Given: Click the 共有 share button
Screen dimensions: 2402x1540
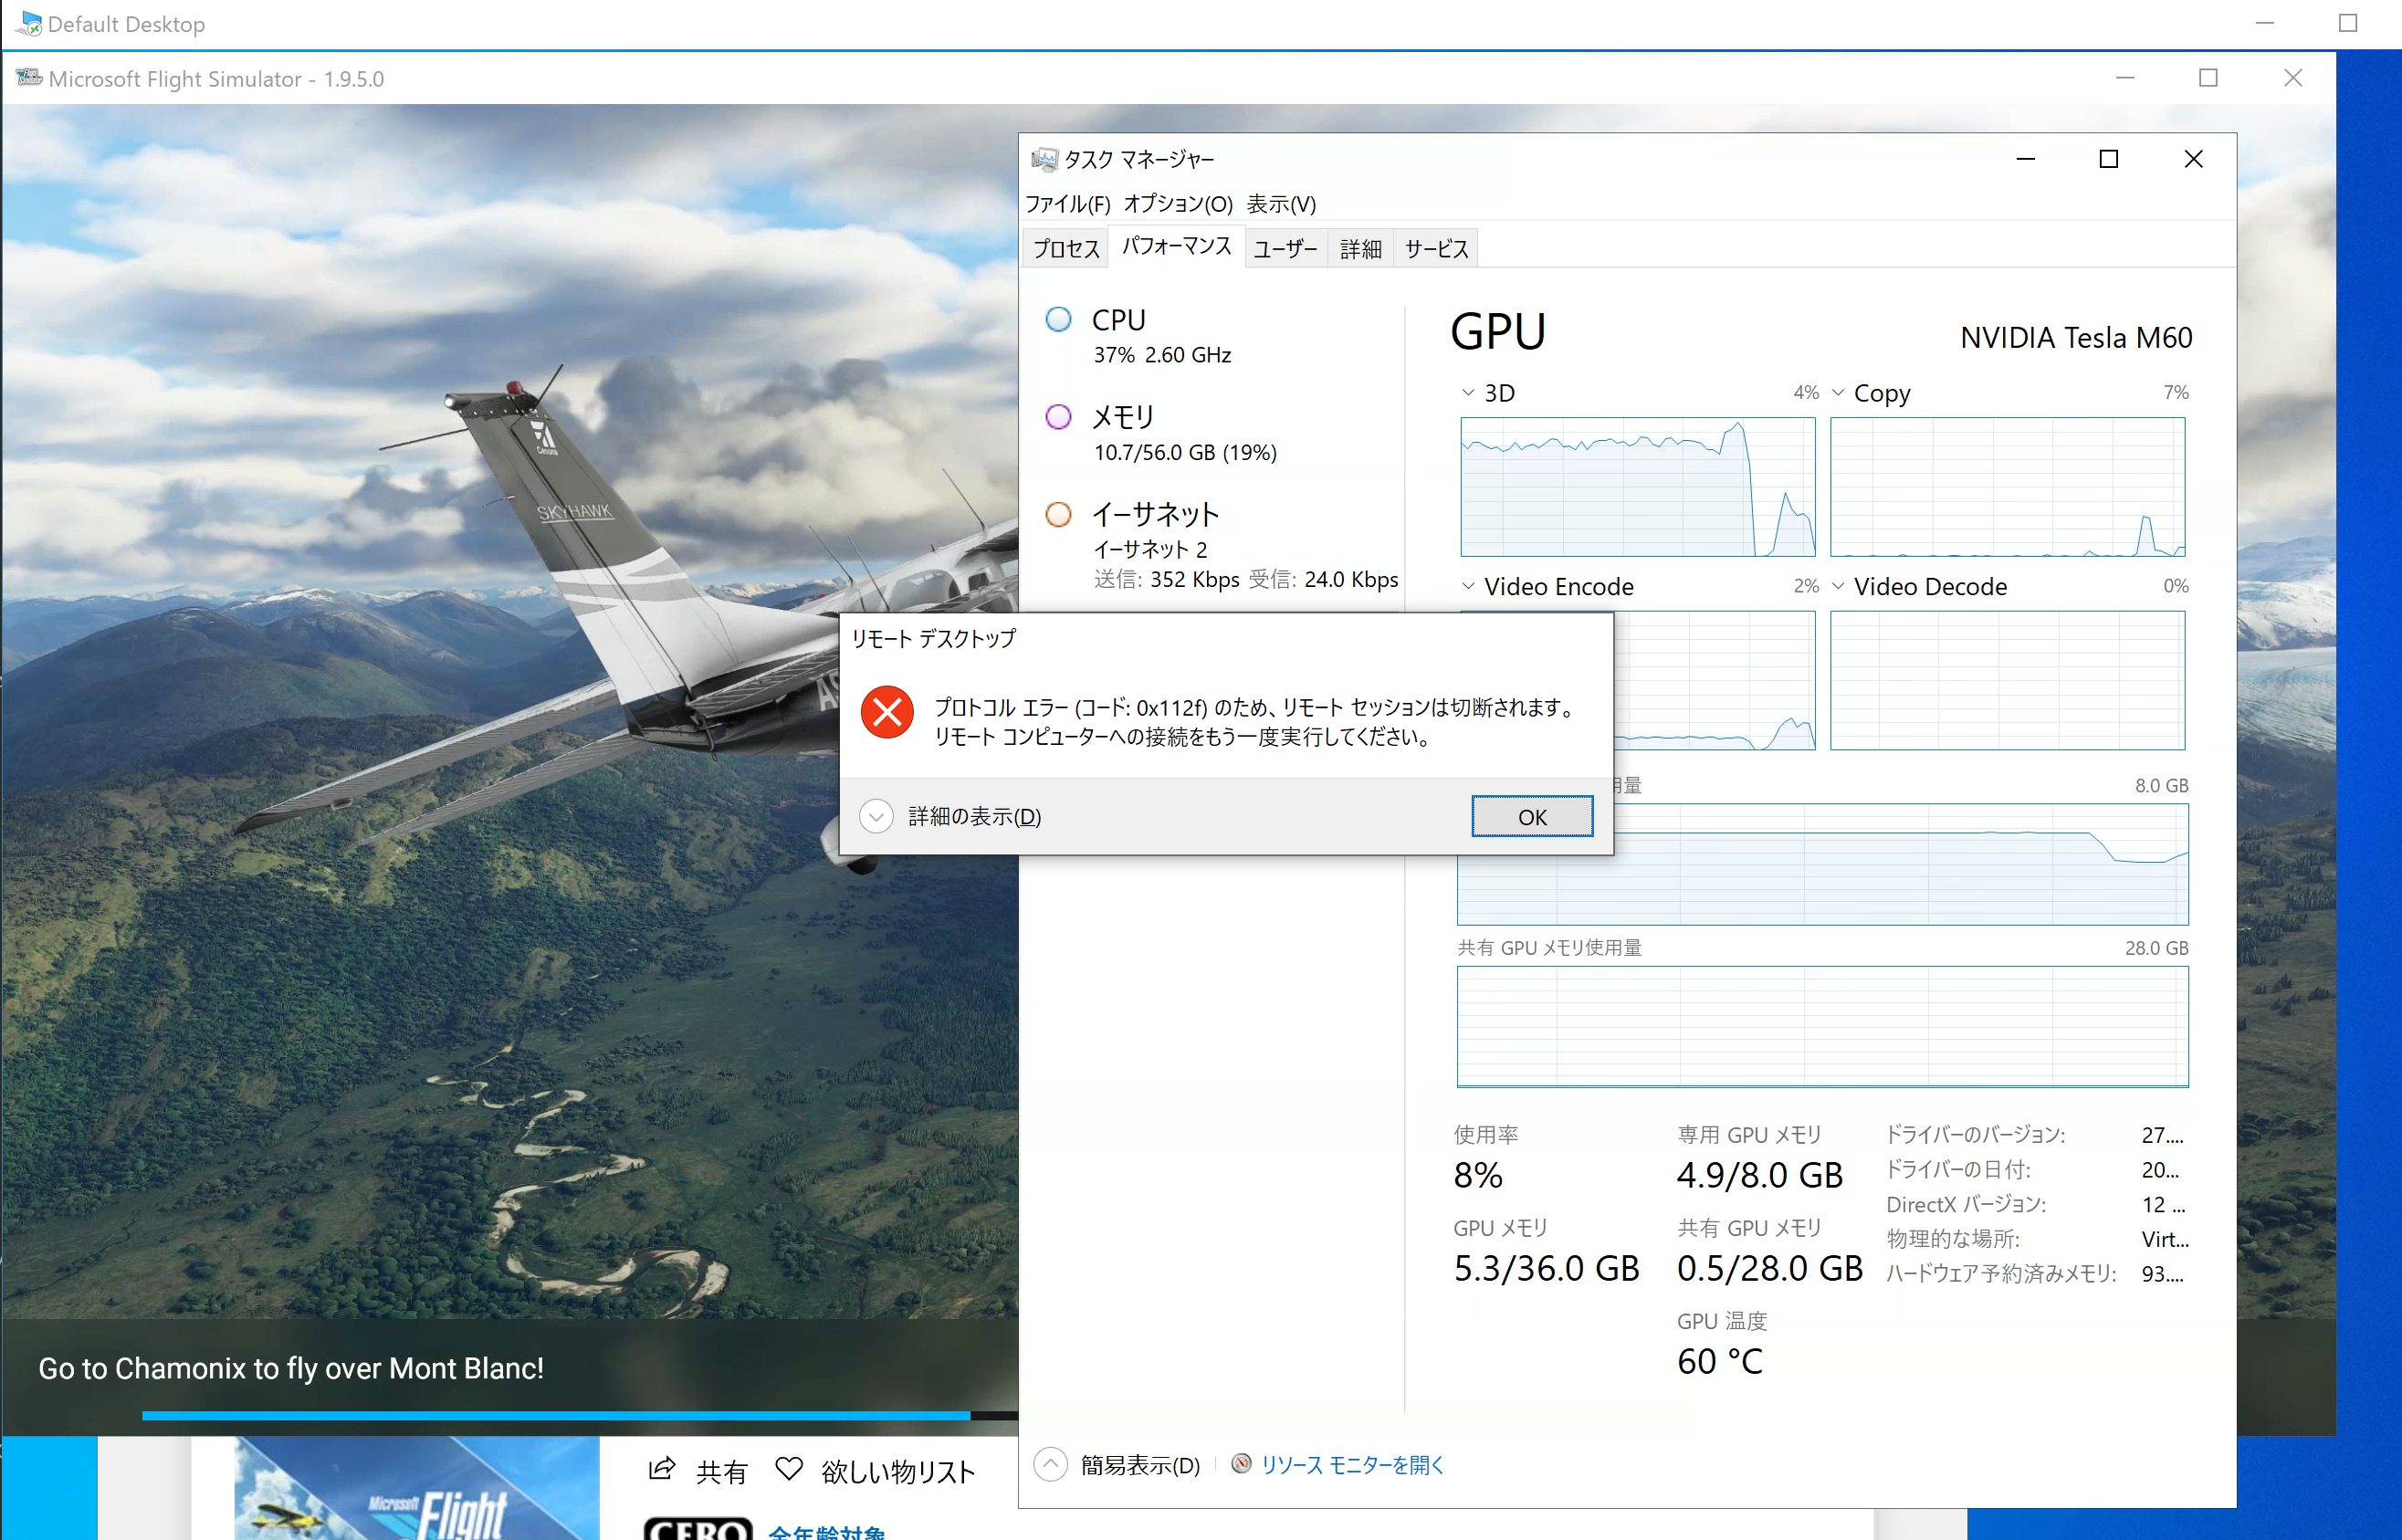Looking at the screenshot, I should (x=698, y=1471).
